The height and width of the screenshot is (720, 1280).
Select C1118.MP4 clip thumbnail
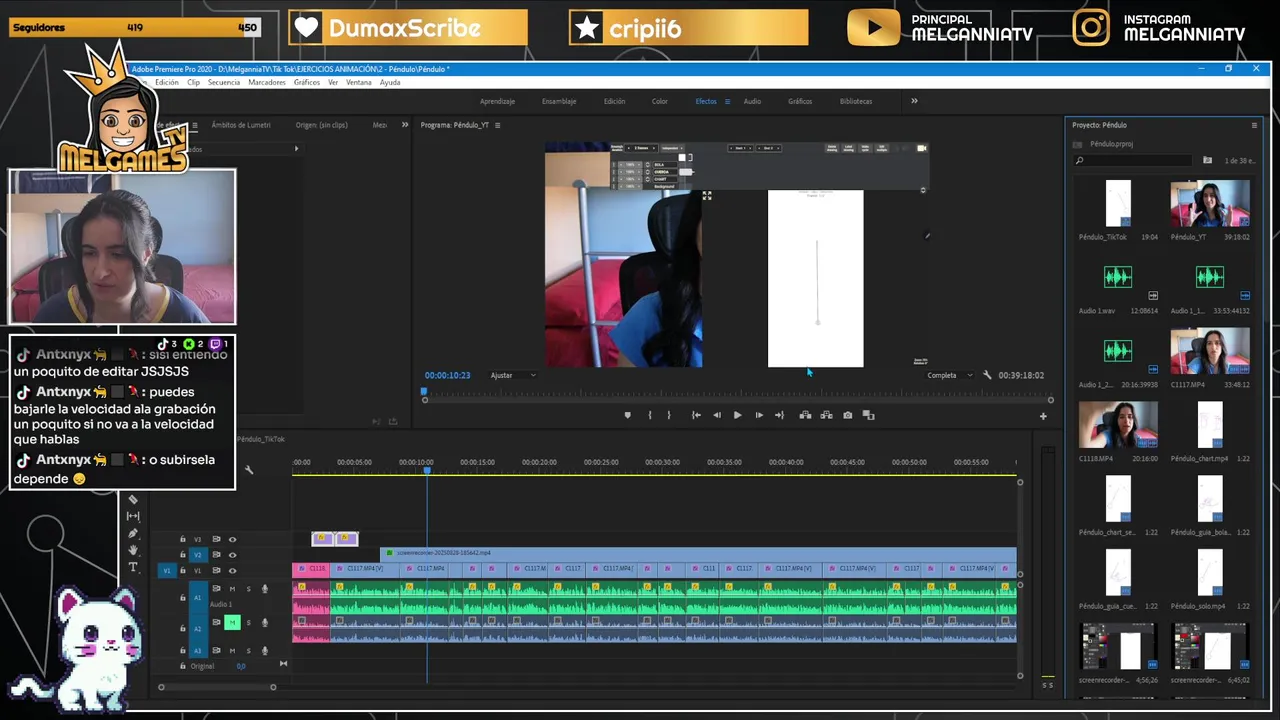pyautogui.click(x=1118, y=425)
